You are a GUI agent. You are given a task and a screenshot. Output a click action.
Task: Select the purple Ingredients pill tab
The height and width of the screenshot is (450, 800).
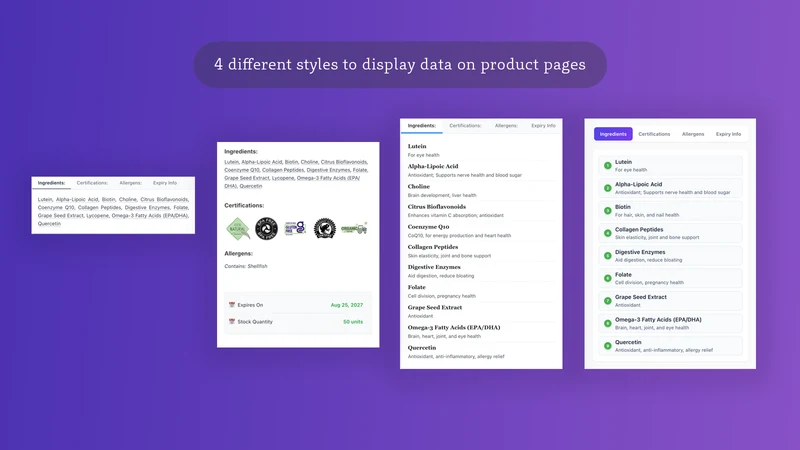[613, 134]
